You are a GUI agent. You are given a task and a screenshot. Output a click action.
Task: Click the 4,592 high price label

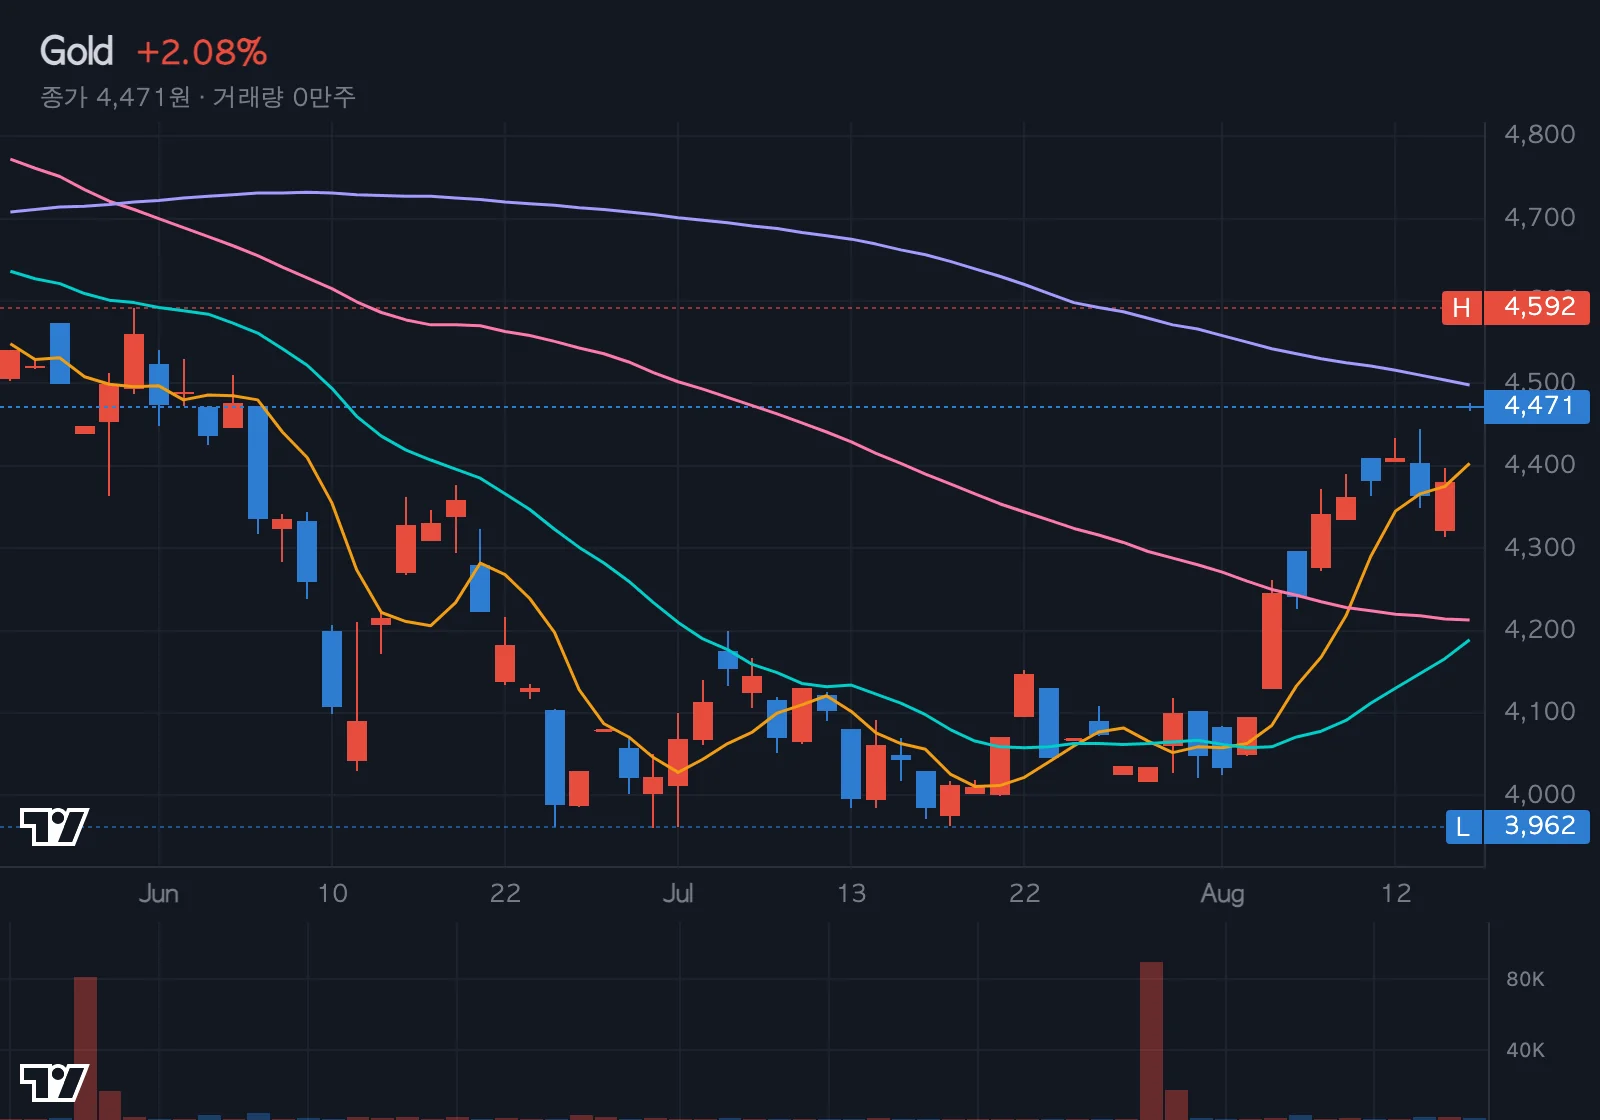click(1538, 307)
